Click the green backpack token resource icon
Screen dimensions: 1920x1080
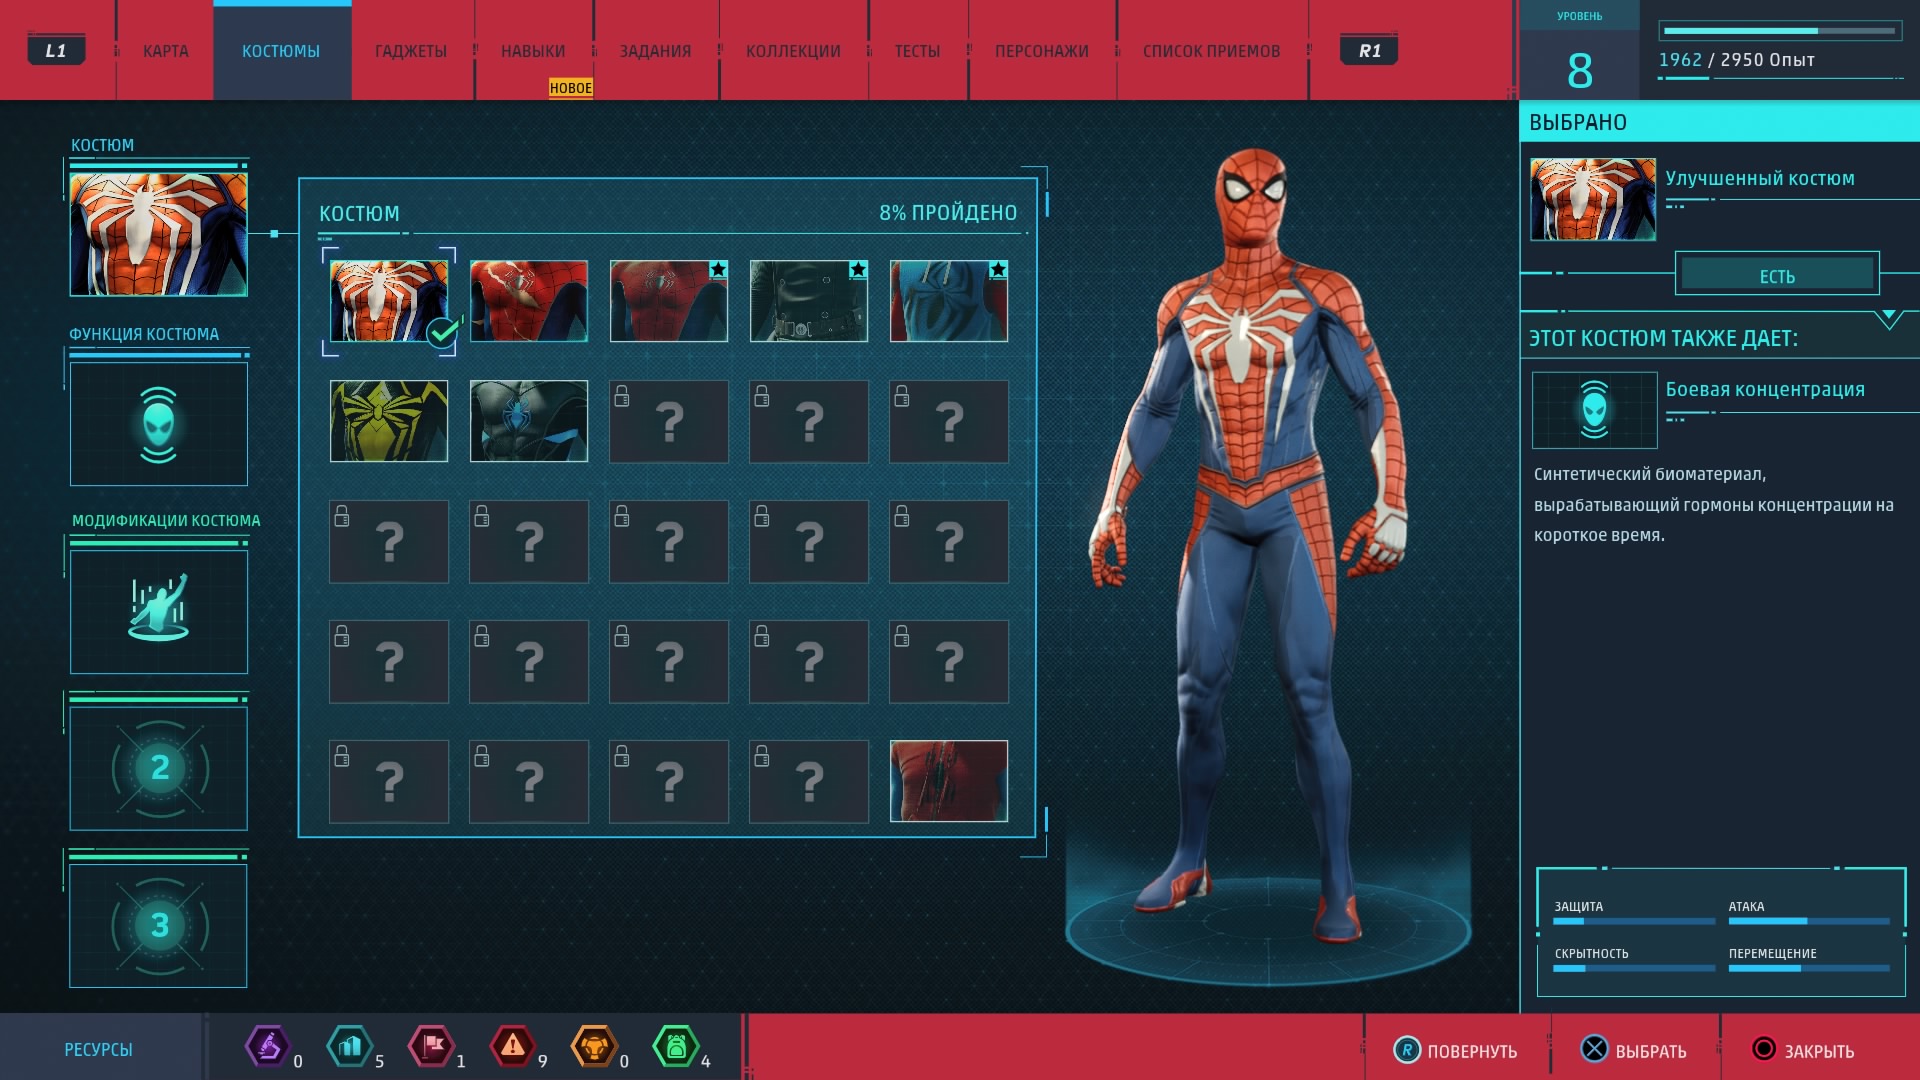(676, 1047)
